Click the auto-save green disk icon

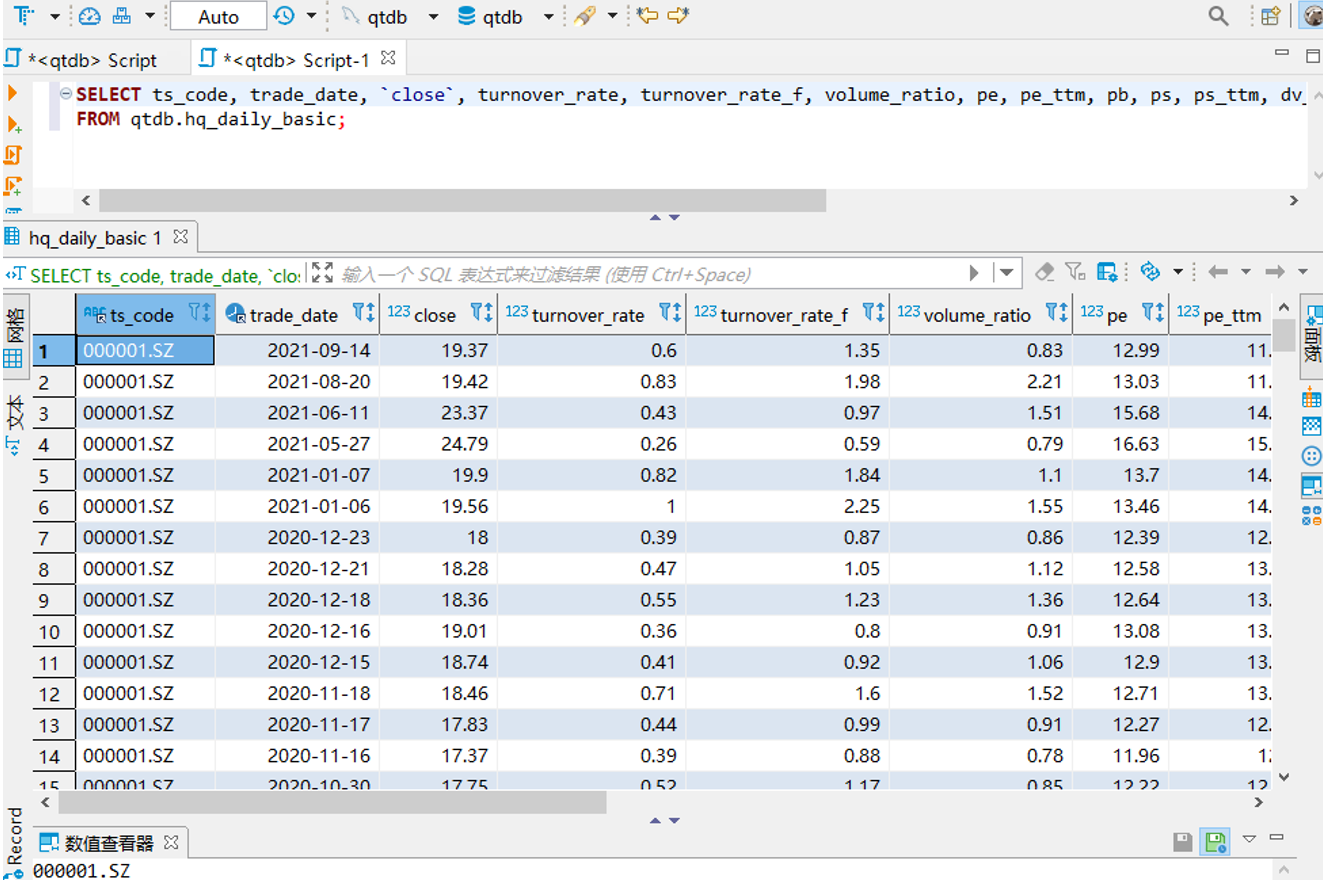coord(1215,842)
